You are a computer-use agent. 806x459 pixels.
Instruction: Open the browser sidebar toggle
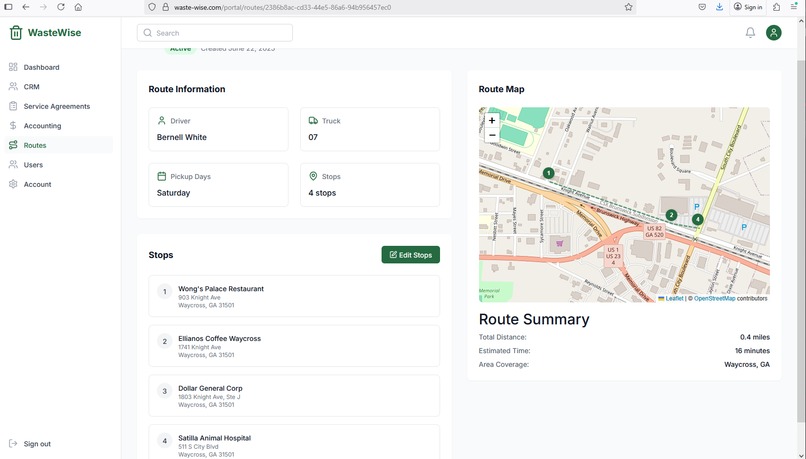(8, 7)
